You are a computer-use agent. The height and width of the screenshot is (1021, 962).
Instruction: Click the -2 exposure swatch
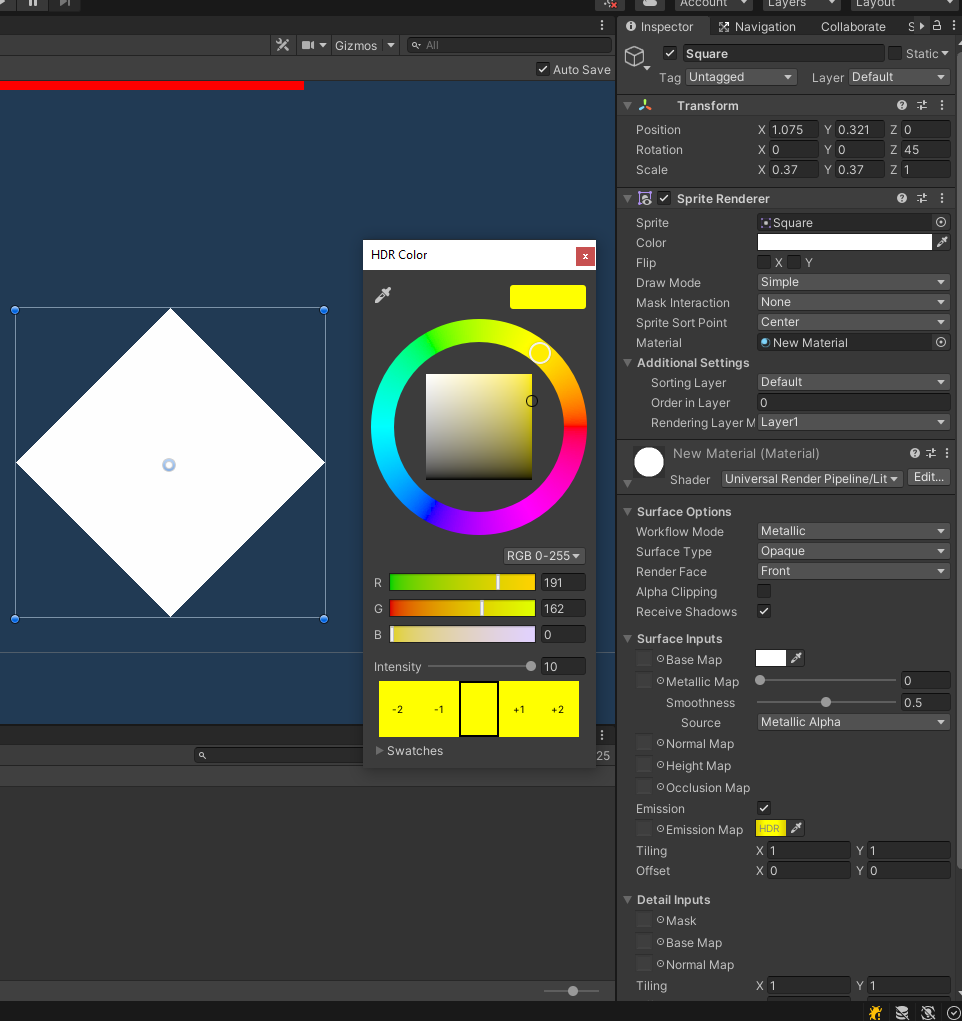pyautogui.click(x=398, y=709)
